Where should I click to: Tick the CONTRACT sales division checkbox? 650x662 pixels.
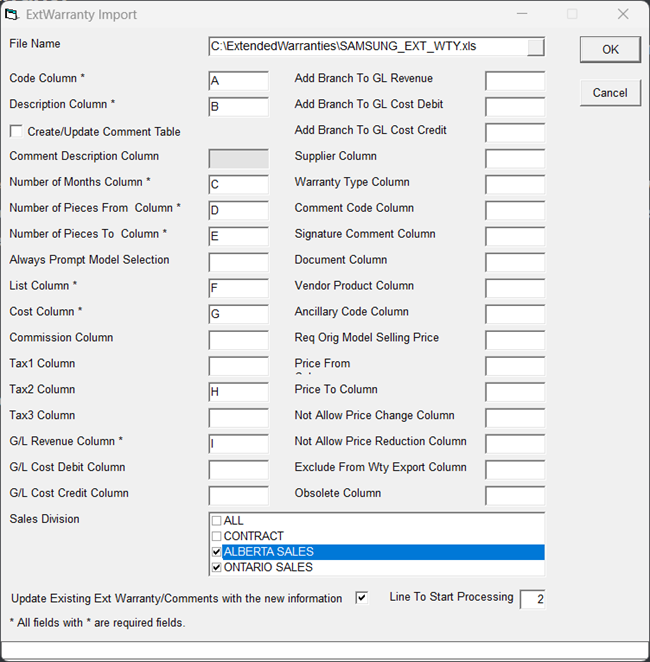coord(216,536)
